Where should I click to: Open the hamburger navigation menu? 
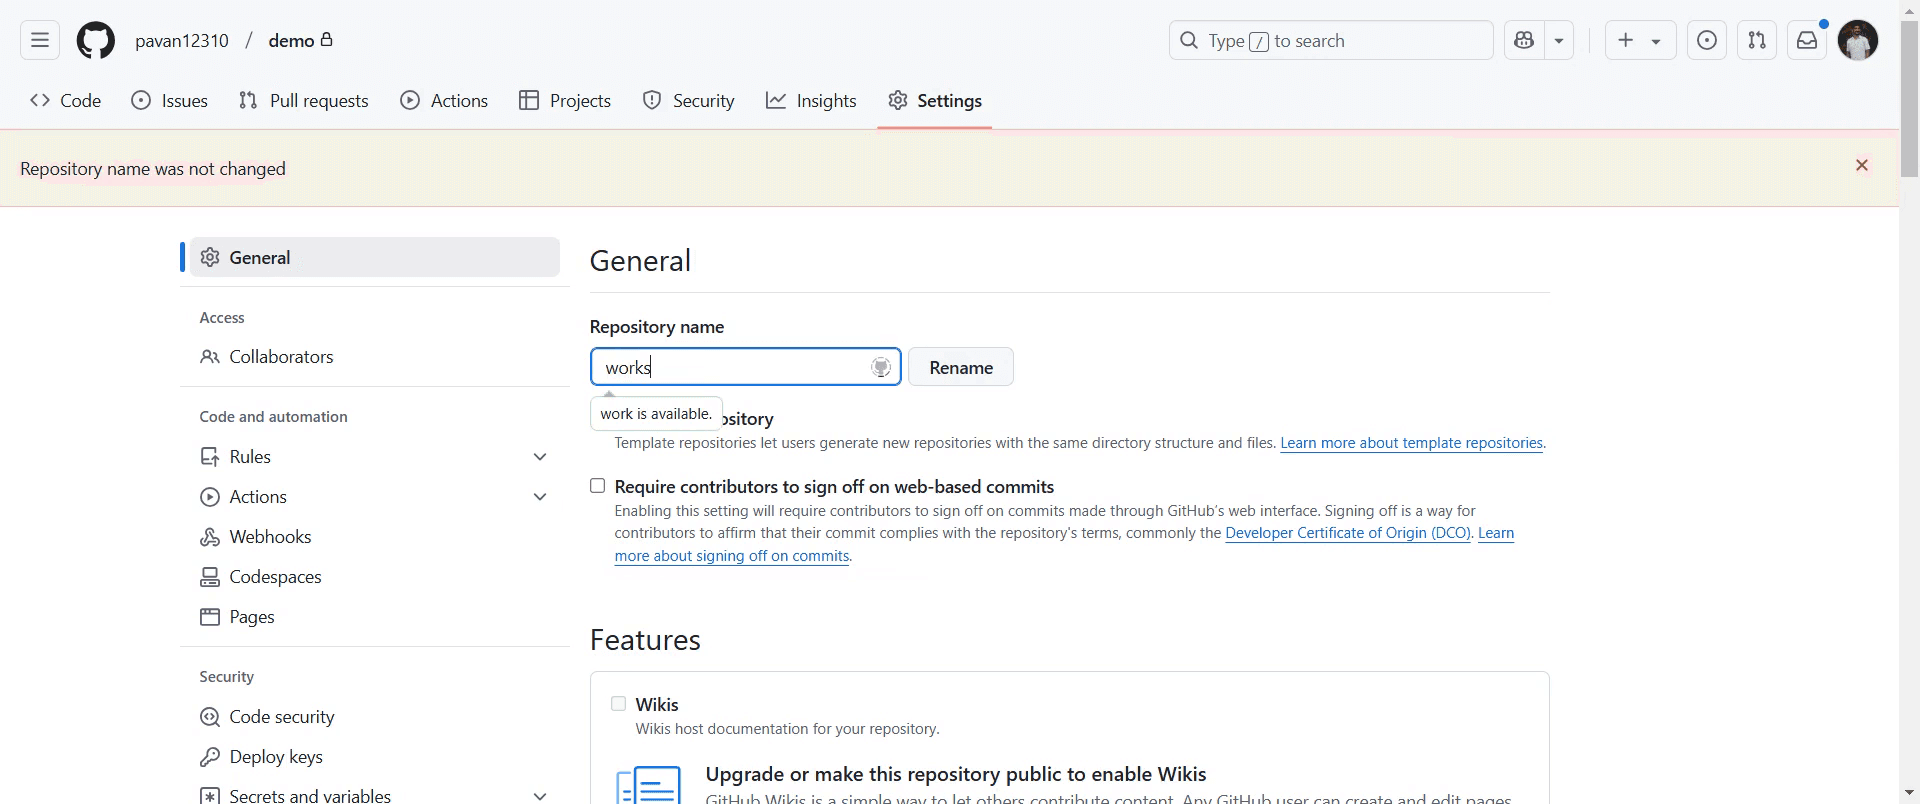point(40,41)
